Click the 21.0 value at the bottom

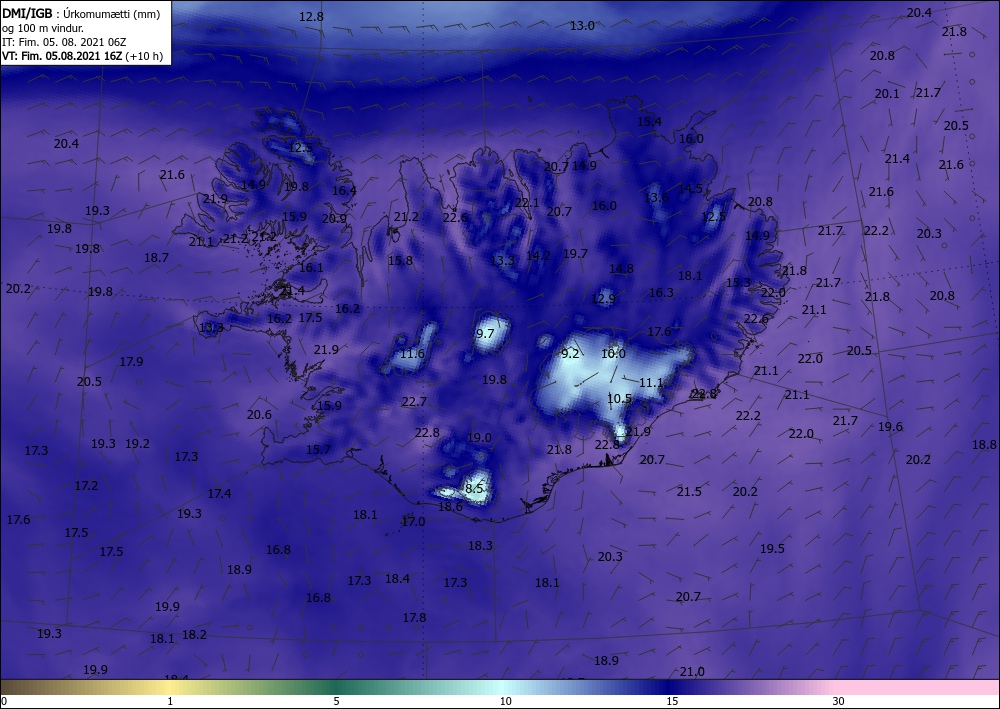tap(692, 671)
